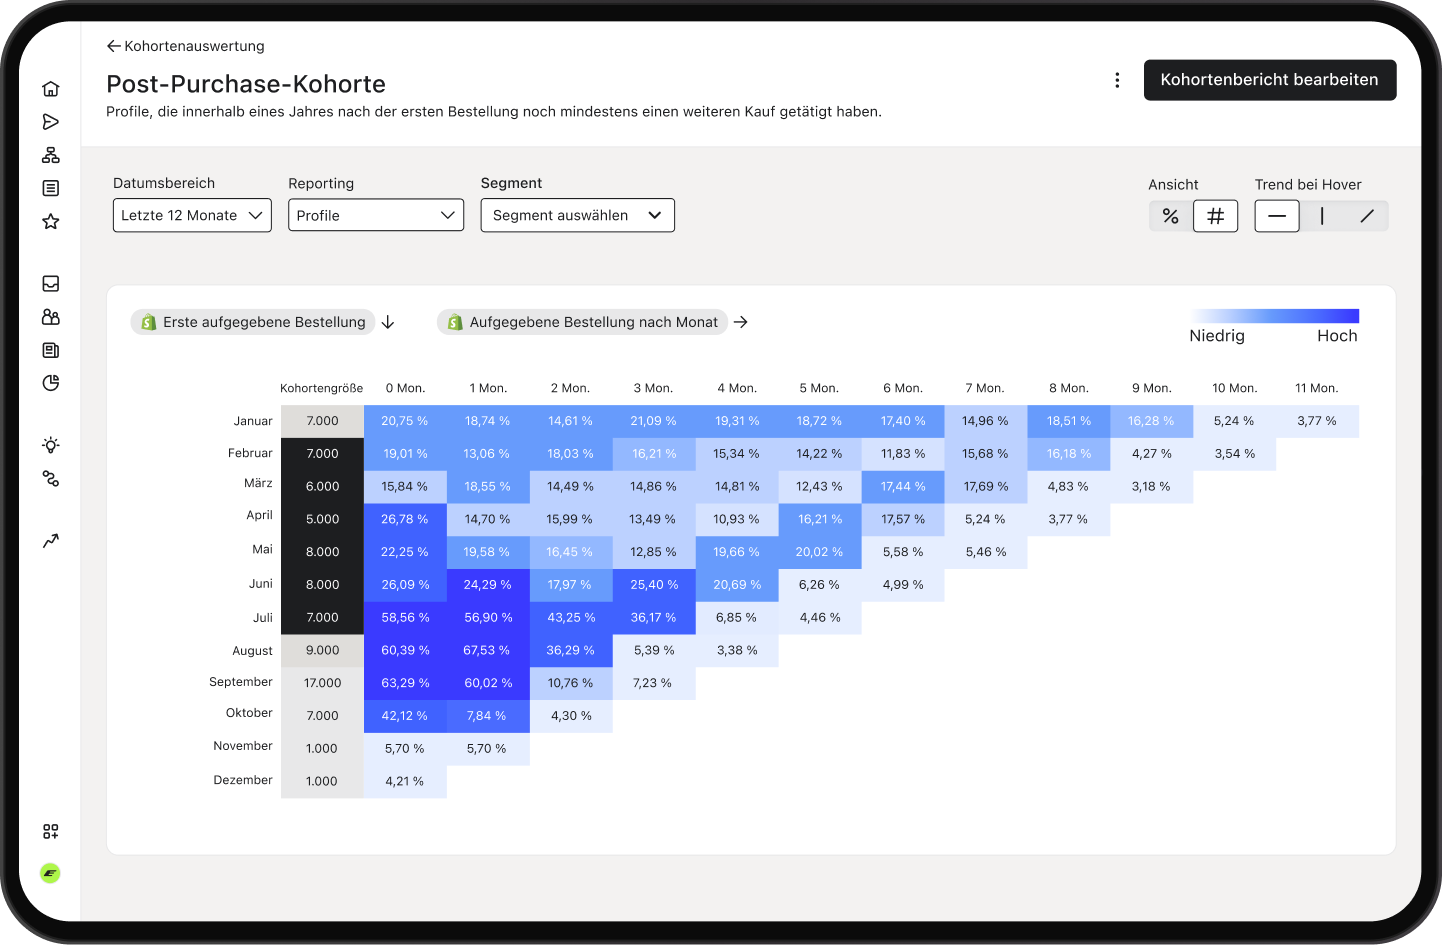Image resolution: width=1442 pixels, height=945 pixels.
Task: Open the Segment auswählen dropdown
Action: point(578,215)
